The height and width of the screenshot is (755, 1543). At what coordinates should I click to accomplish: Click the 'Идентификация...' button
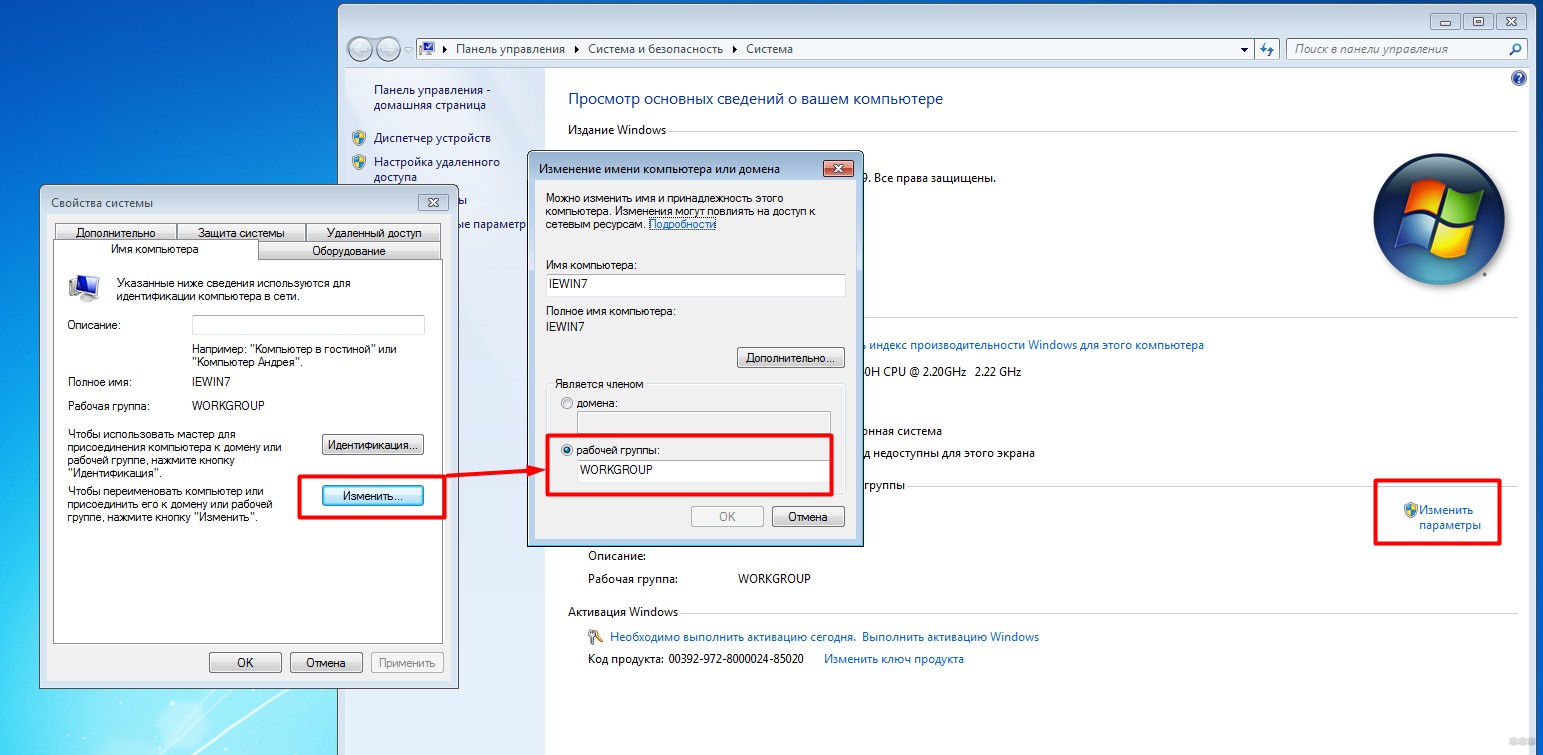coord(373,444)
